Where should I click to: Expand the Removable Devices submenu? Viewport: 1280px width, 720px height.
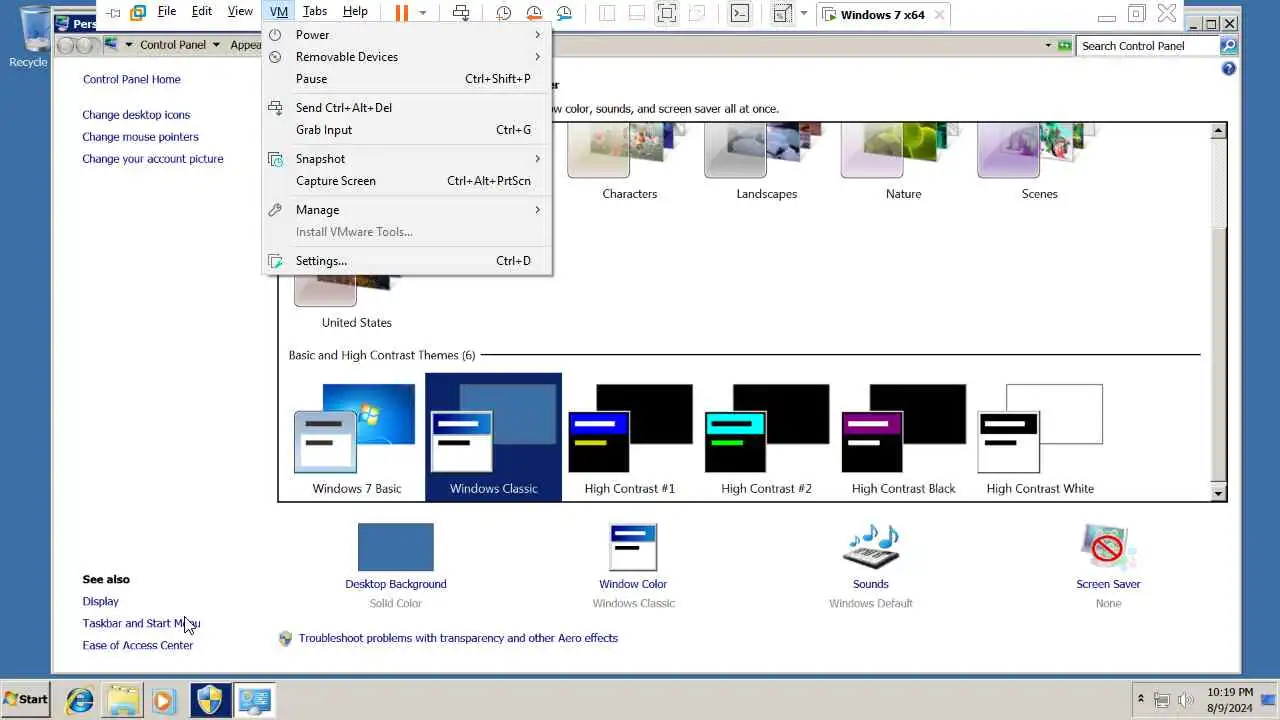tap(407, 57)
